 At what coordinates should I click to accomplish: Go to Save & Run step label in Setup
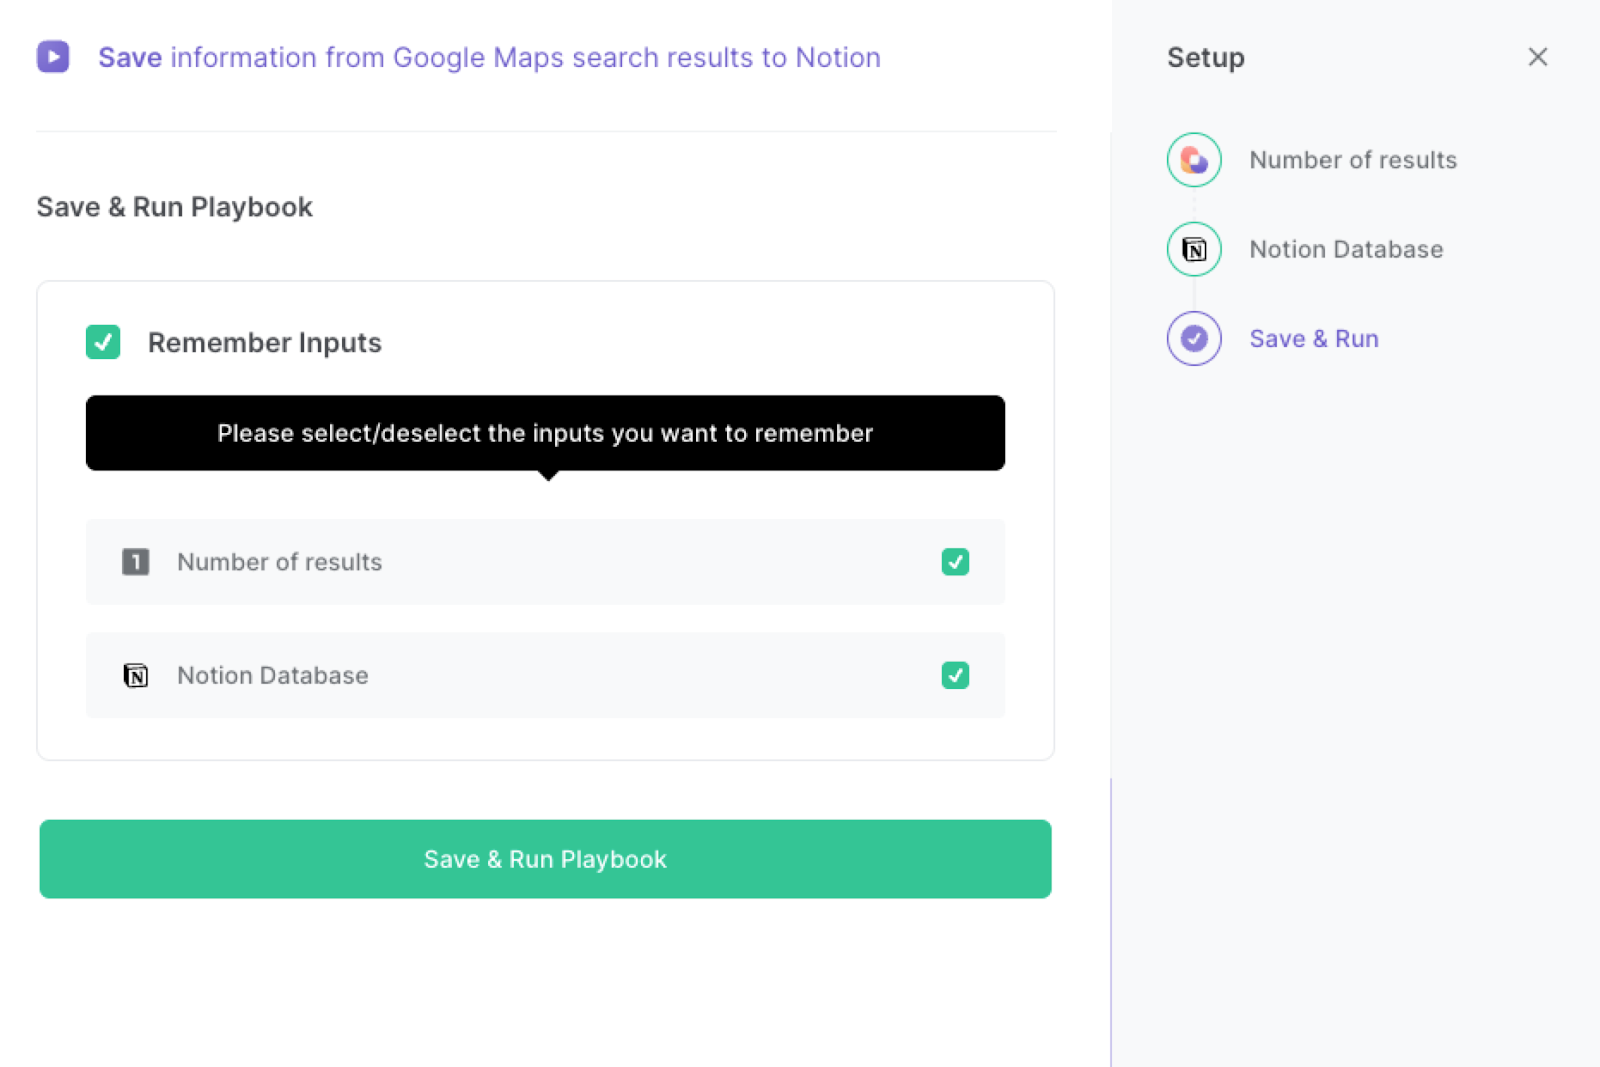click(x=1314, y=339)
